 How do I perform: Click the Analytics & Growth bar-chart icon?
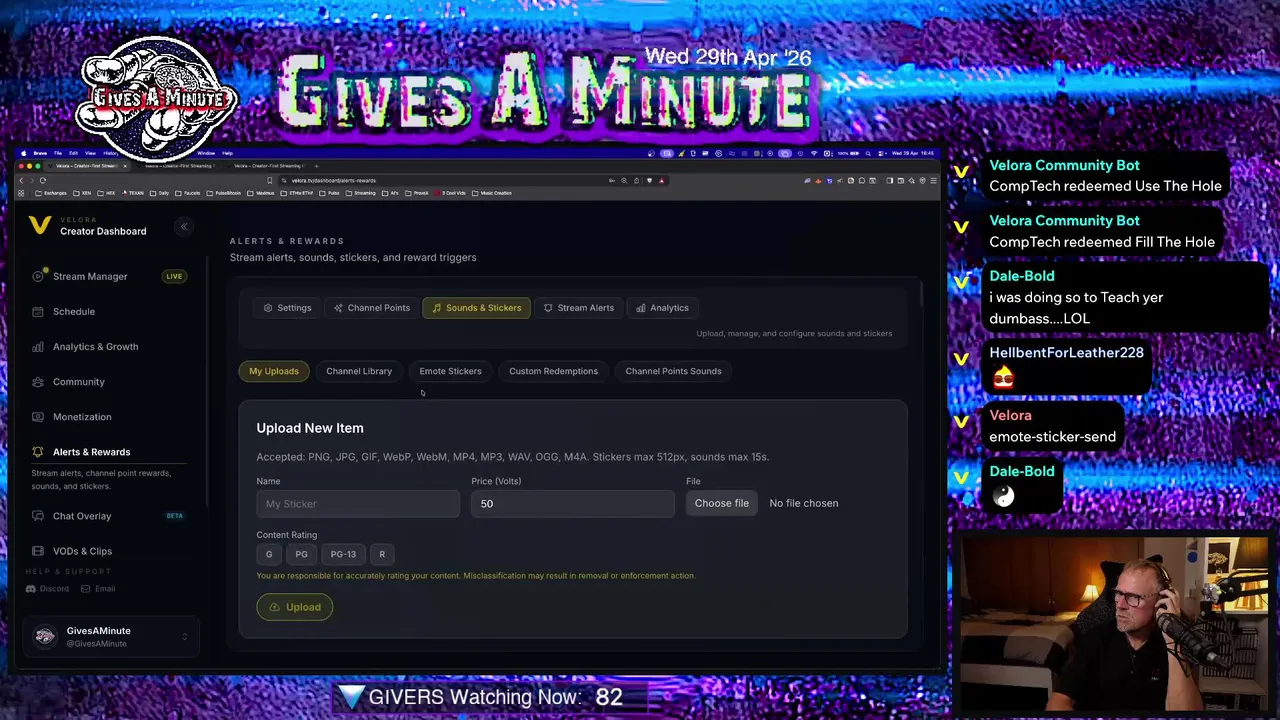38,346
